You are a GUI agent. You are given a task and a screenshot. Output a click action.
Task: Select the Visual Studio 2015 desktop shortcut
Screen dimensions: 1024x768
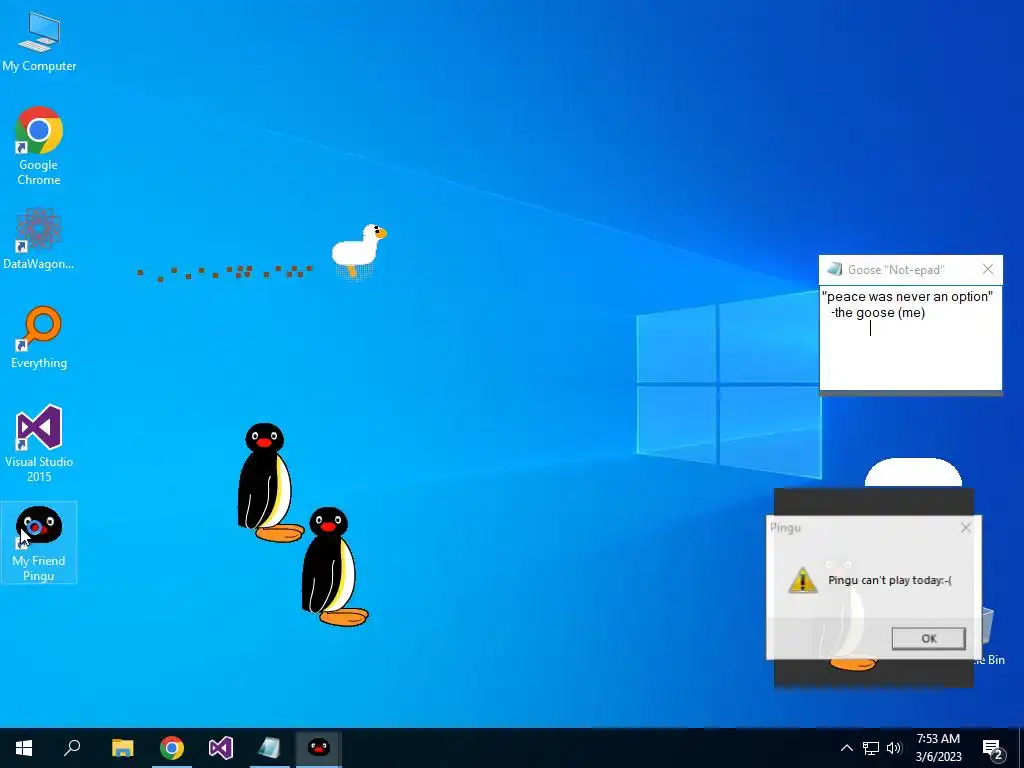(39, 443)
